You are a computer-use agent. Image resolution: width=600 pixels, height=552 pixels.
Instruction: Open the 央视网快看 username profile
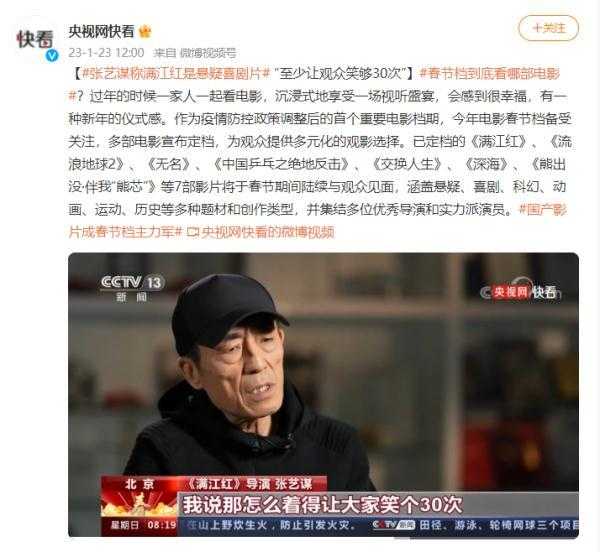[x=101, y=32]
